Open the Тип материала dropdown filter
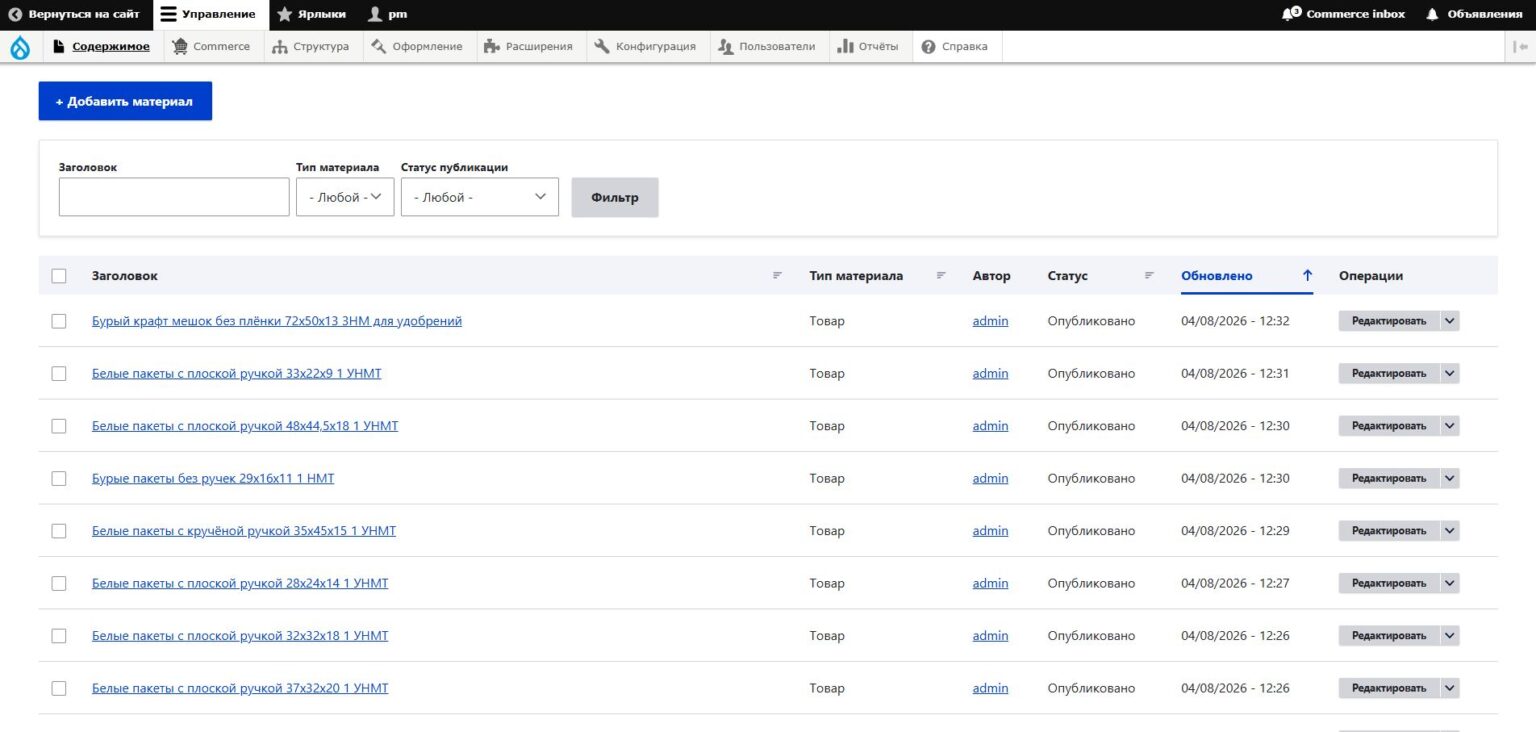The height and width of the screenshot is (732, 1536). pos(345,197)
